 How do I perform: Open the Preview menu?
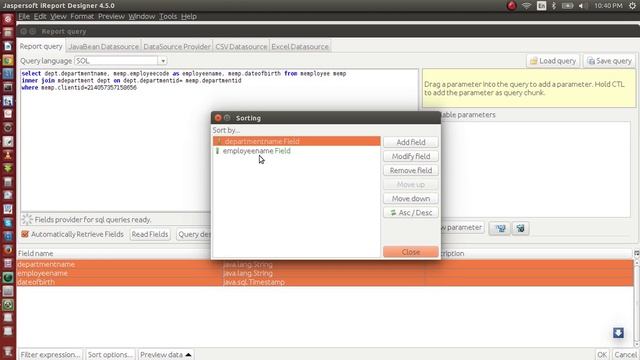coord(111,16)
